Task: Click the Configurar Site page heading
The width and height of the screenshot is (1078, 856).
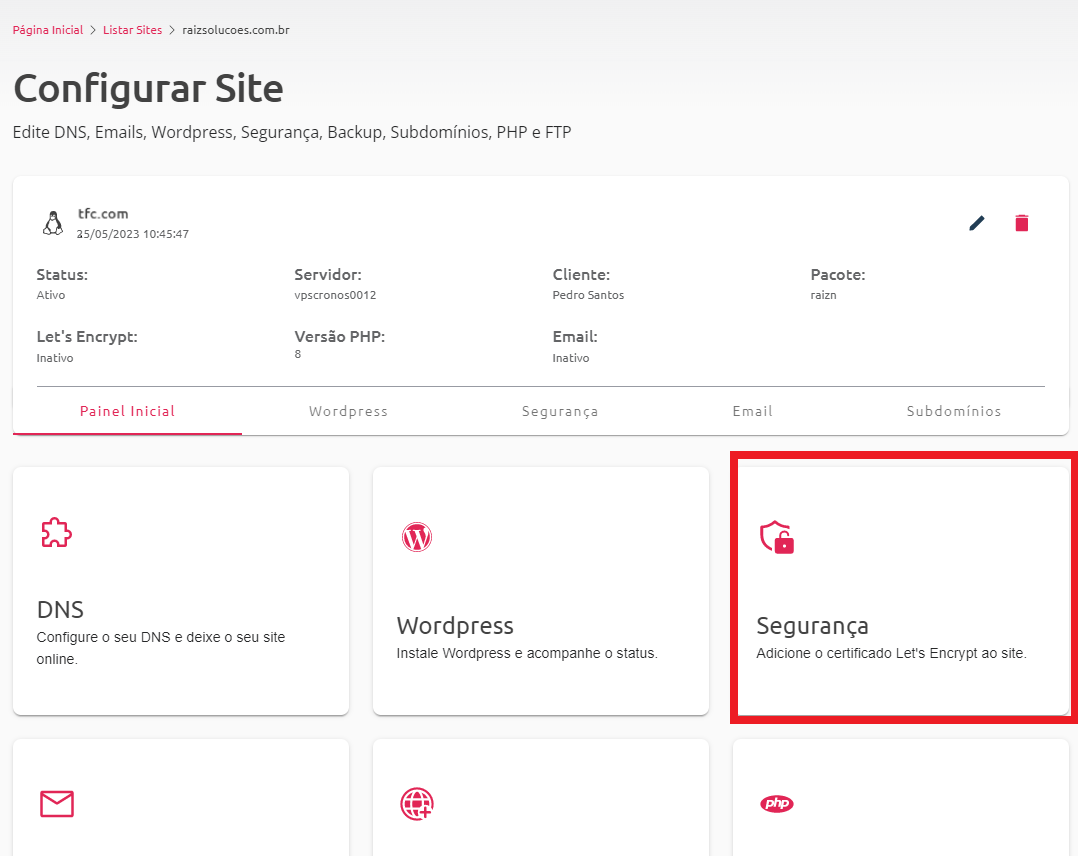Action: 148,89
